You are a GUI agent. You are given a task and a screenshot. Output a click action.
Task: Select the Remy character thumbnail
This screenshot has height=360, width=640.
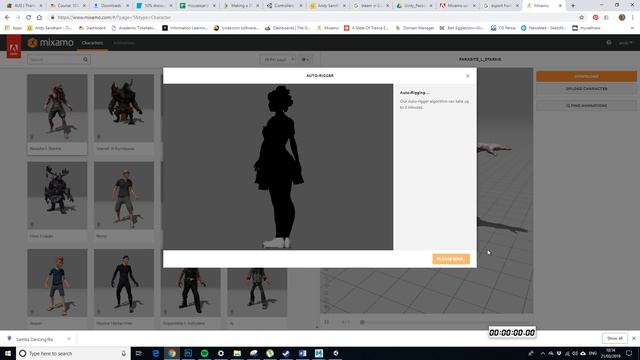point(124,195)
